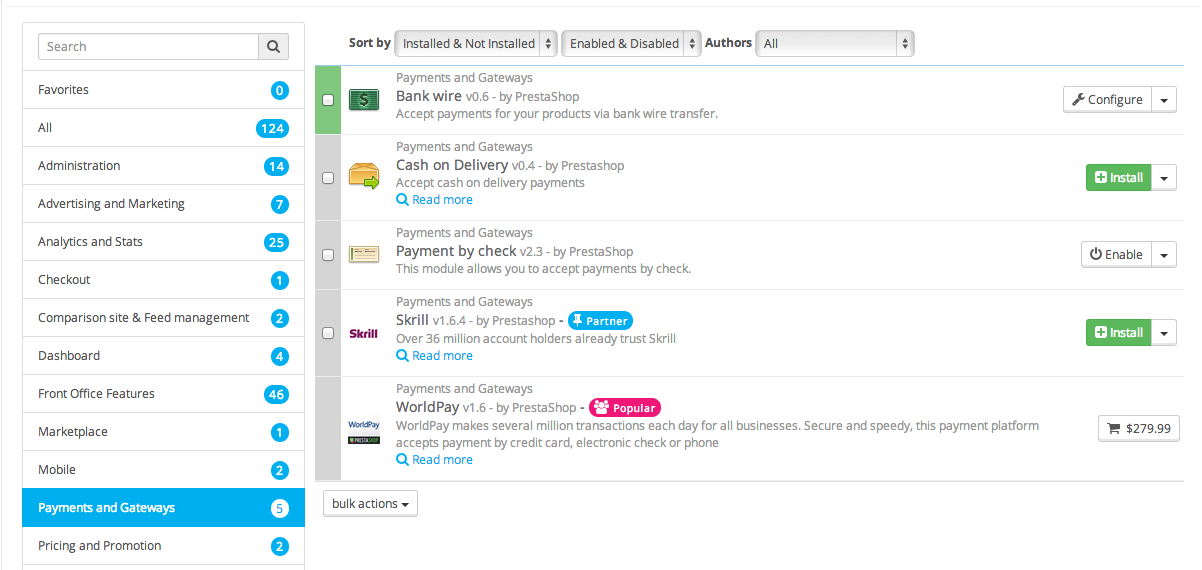Open Analytics and Stats category
Image resolution: width=1202 pixels, height=570 pixels.
pos(163,242)
